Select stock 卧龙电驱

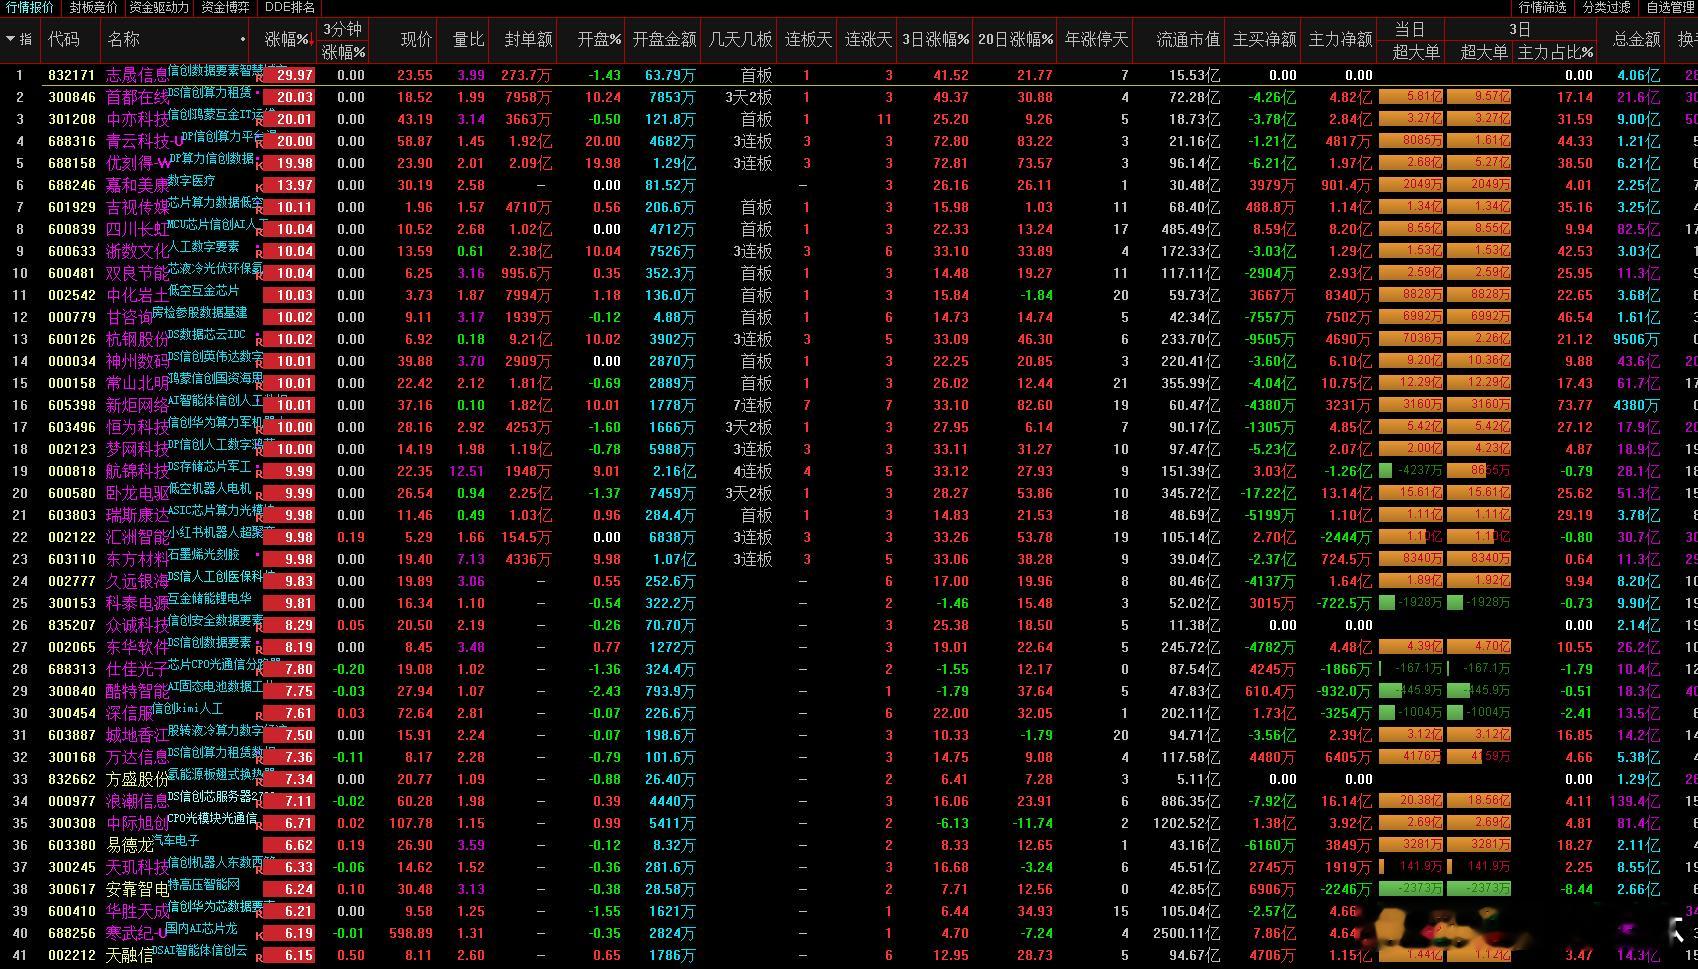(x=137, y=493)
